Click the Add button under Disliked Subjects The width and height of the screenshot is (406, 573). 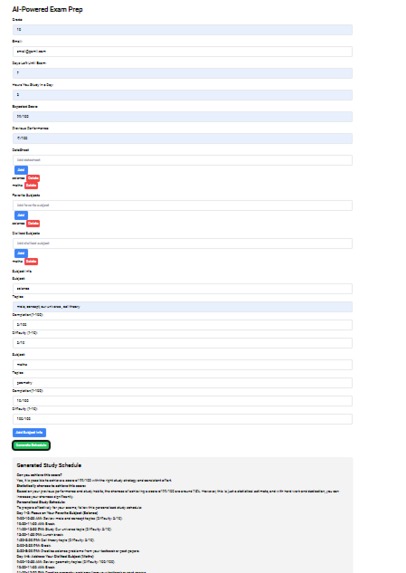(21, 253)
